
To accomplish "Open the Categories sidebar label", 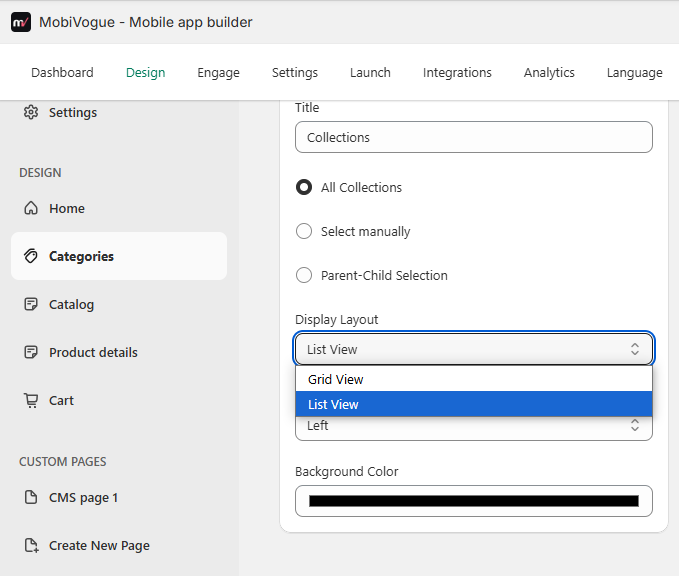I will point(81,256).
